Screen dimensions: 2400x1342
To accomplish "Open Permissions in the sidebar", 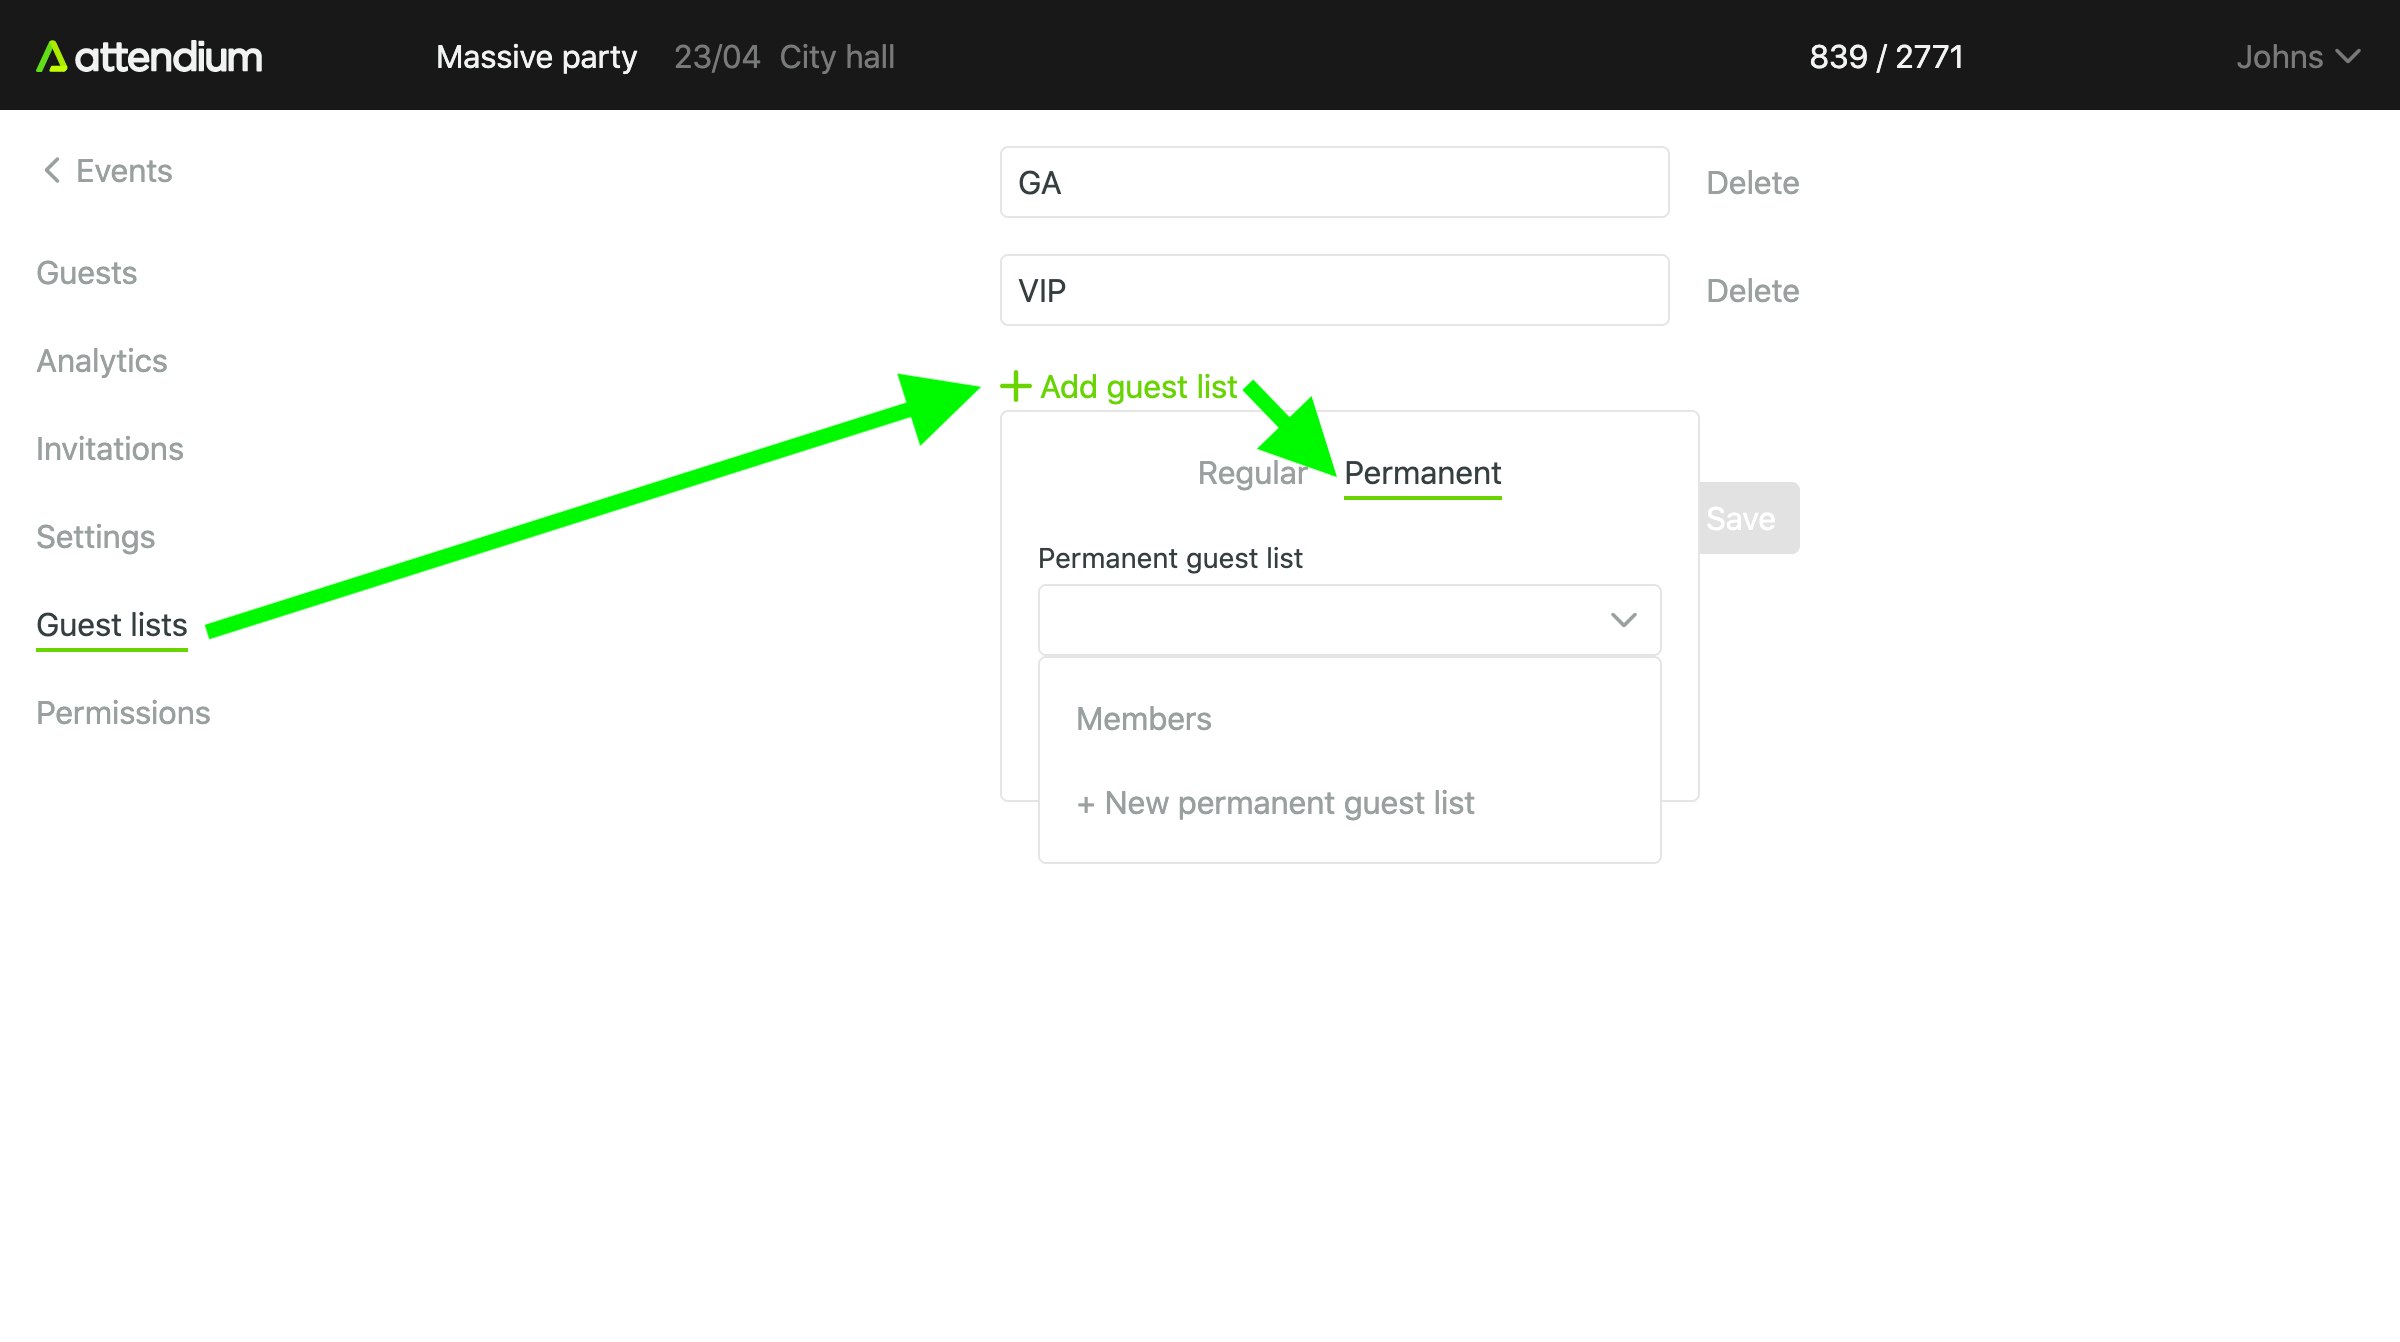I will pos(123,713).
